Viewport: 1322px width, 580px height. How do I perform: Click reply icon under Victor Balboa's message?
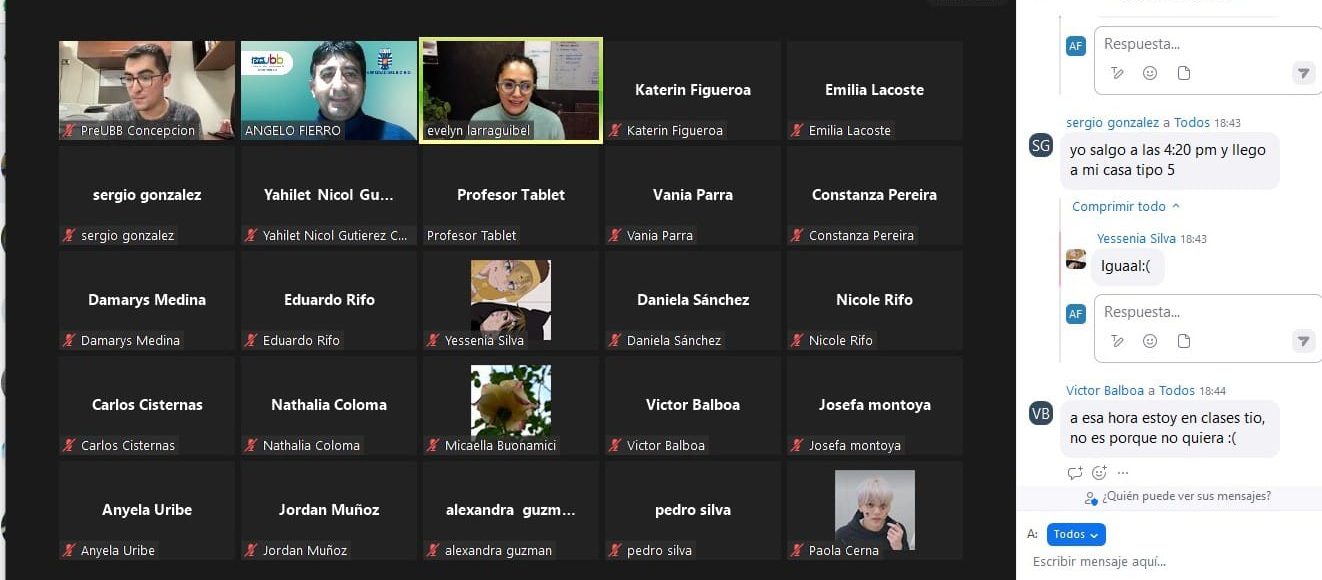coord(1075,473)
